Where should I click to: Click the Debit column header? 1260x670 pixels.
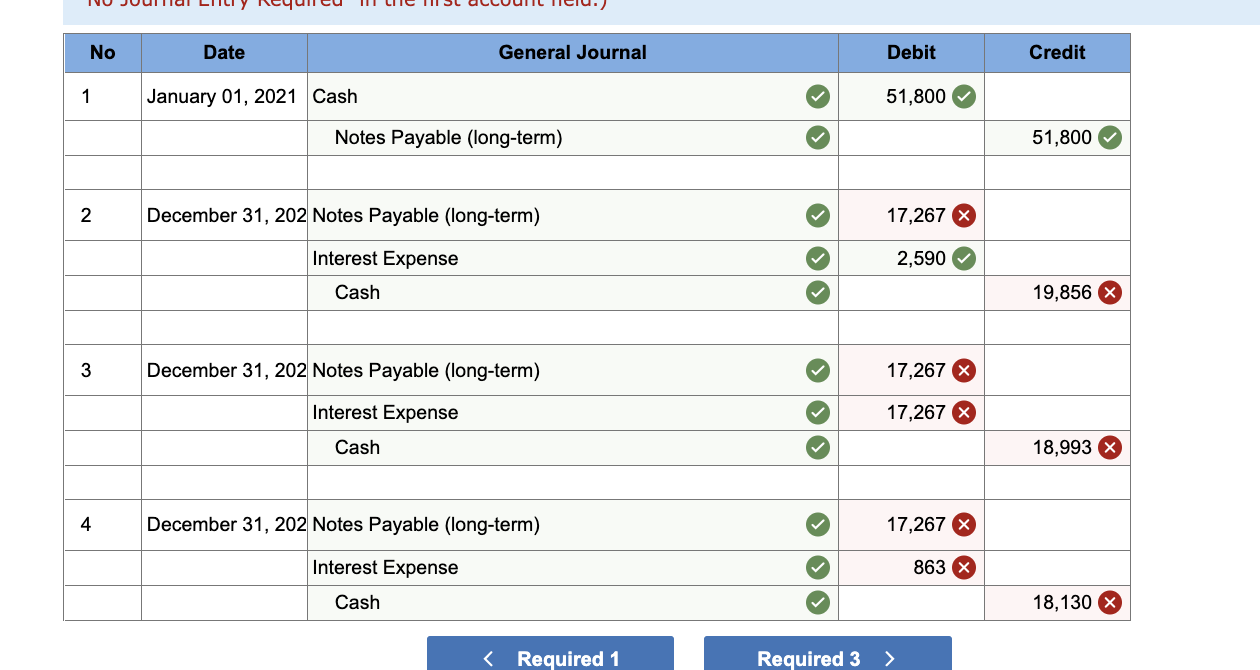[x=912, y=53]
